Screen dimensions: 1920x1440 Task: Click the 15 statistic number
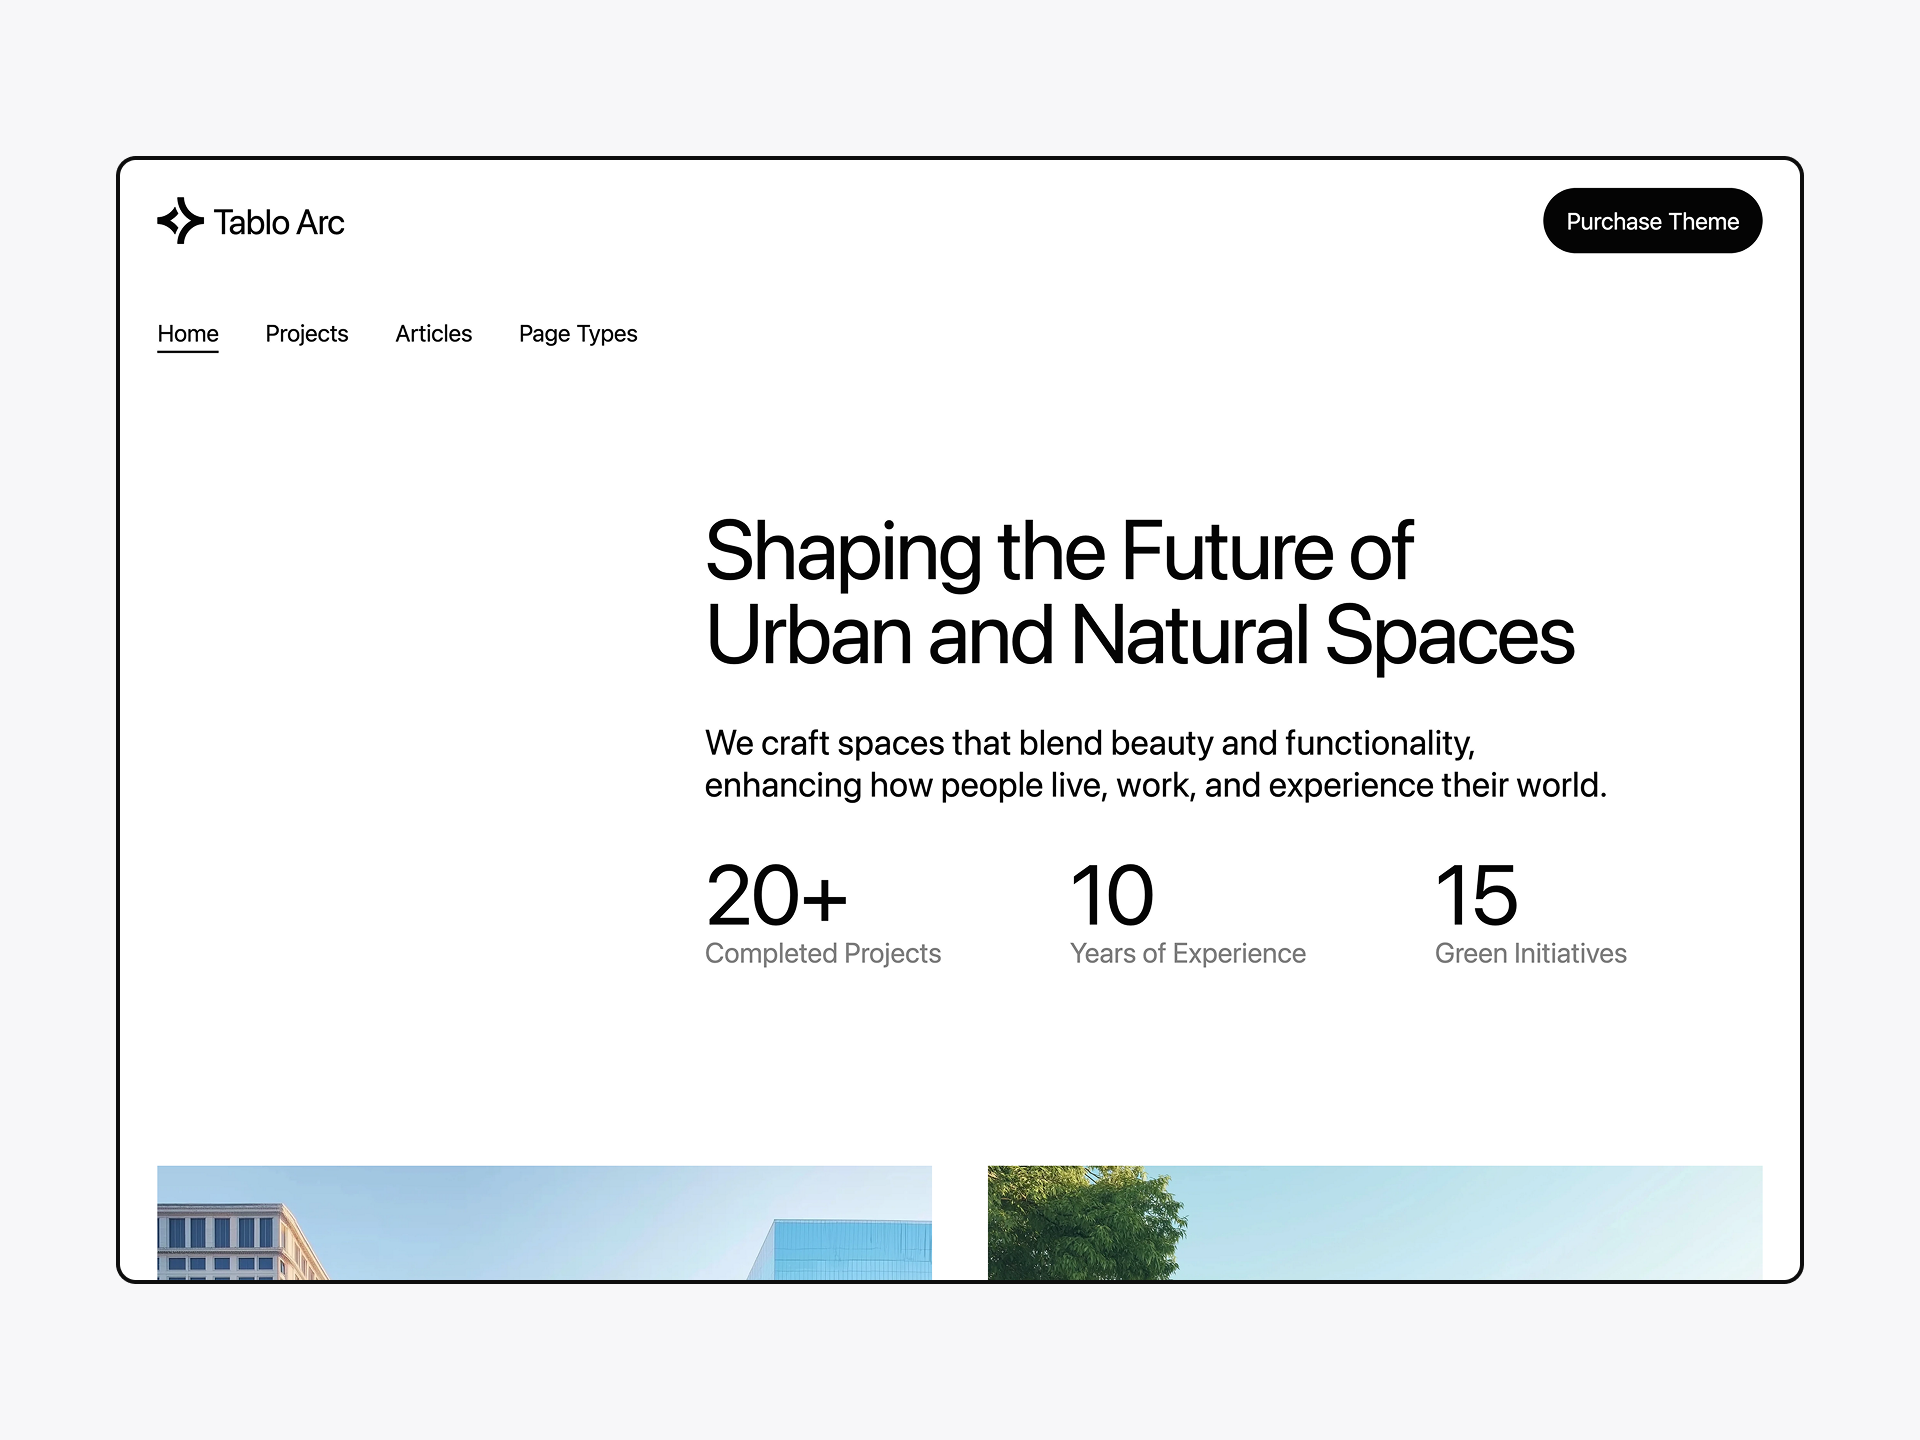click(1476, 896)
